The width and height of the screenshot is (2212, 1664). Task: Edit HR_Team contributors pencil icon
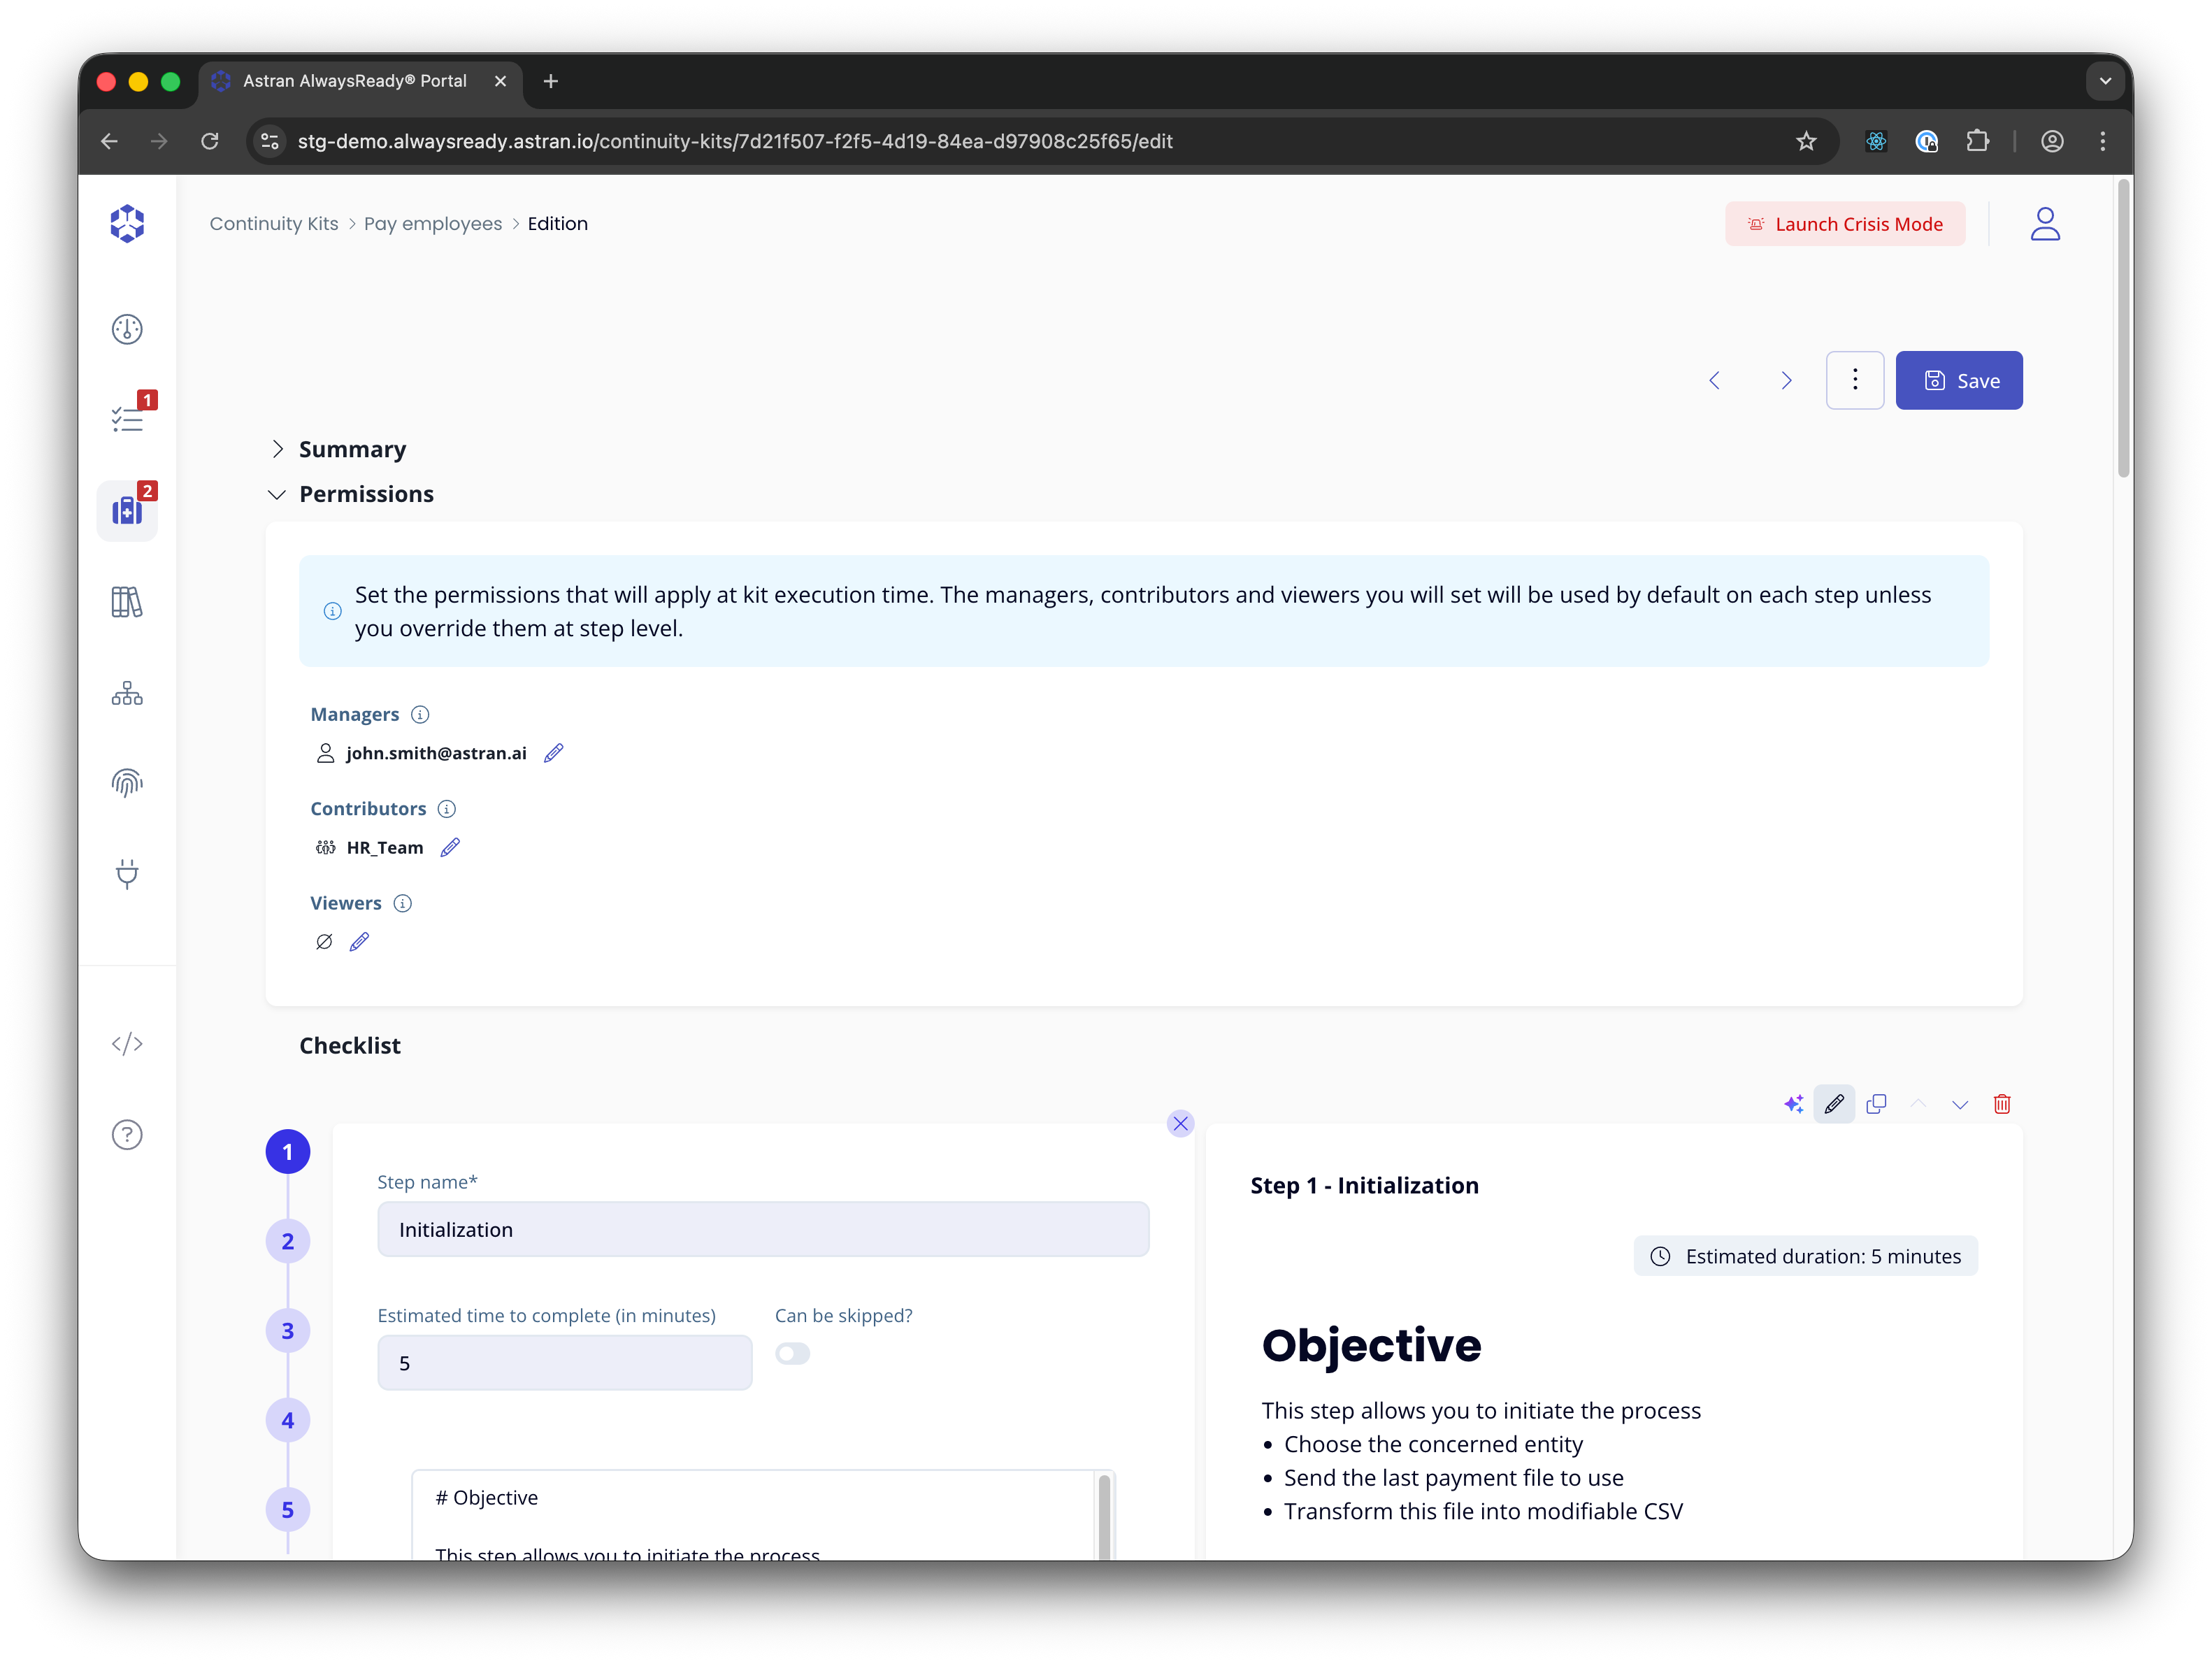[451, 848]
